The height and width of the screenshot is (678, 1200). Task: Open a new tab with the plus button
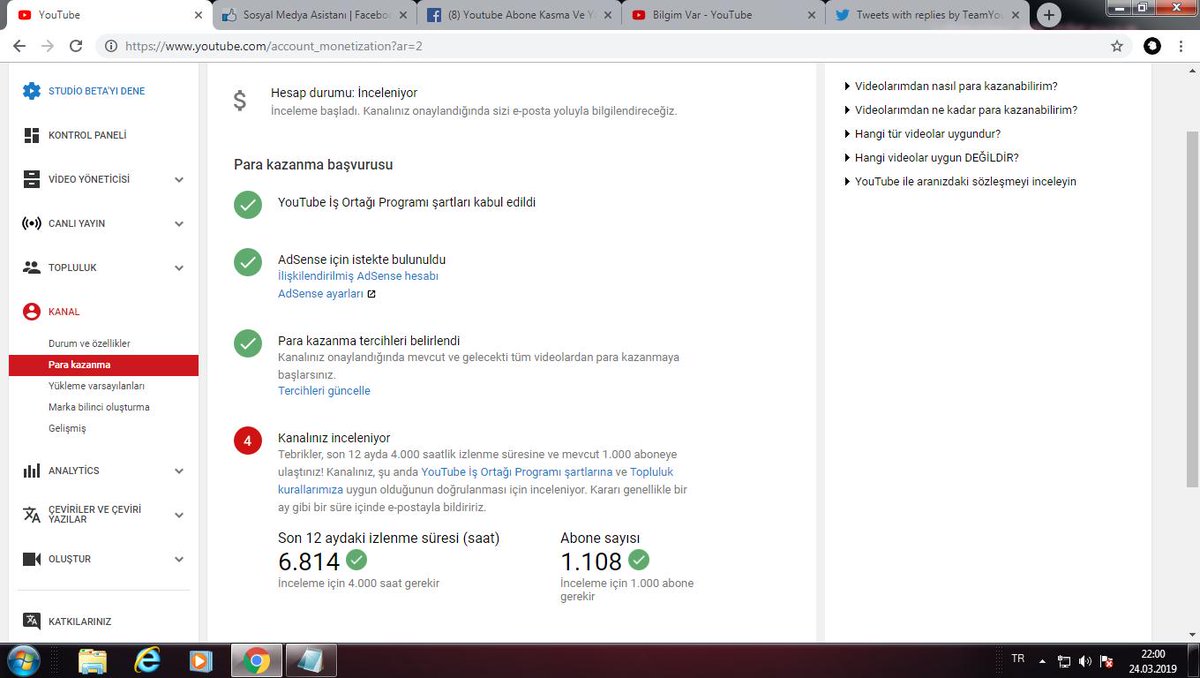(1049, 15)
